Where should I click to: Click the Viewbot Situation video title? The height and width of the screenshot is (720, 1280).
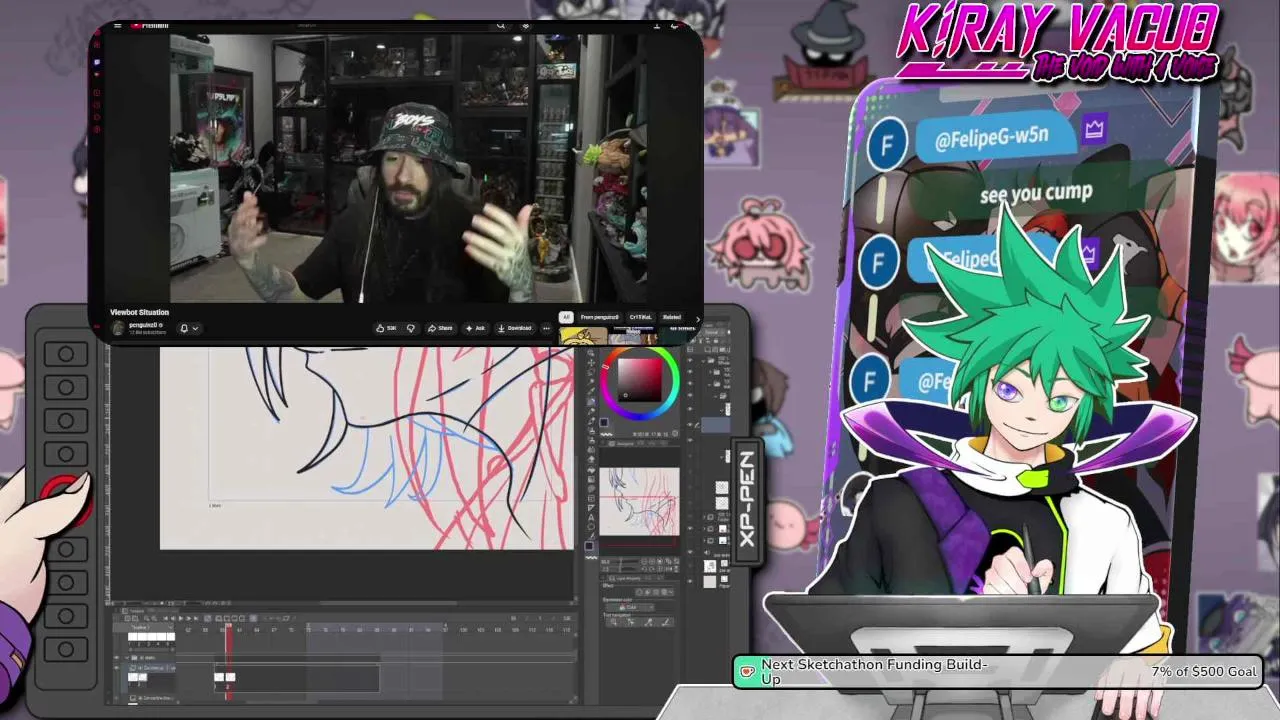point(140,312)
